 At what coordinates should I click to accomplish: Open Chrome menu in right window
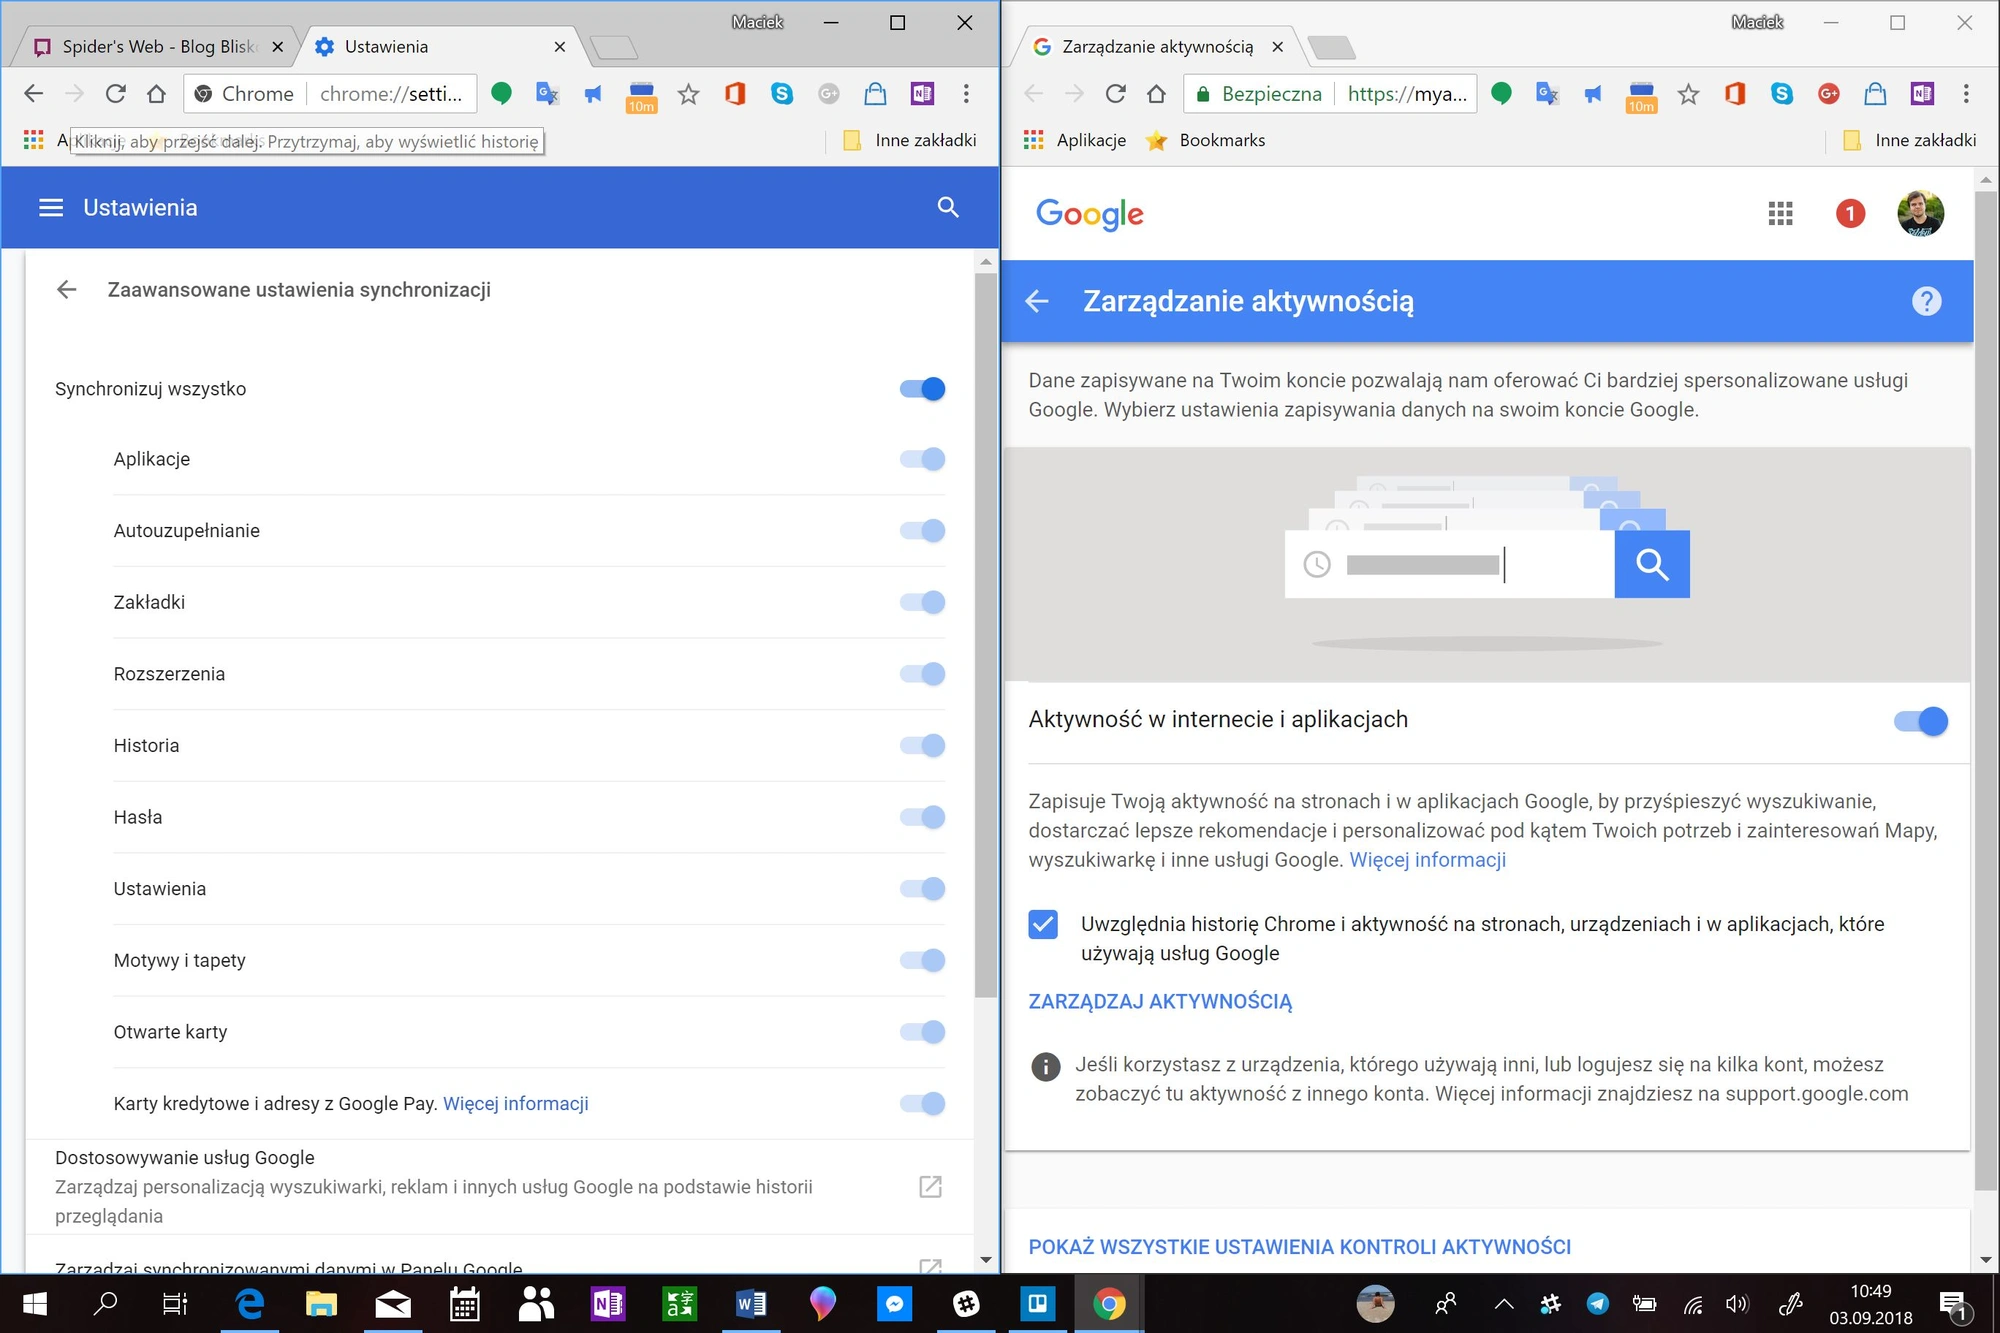click(x=1966, y=94)
